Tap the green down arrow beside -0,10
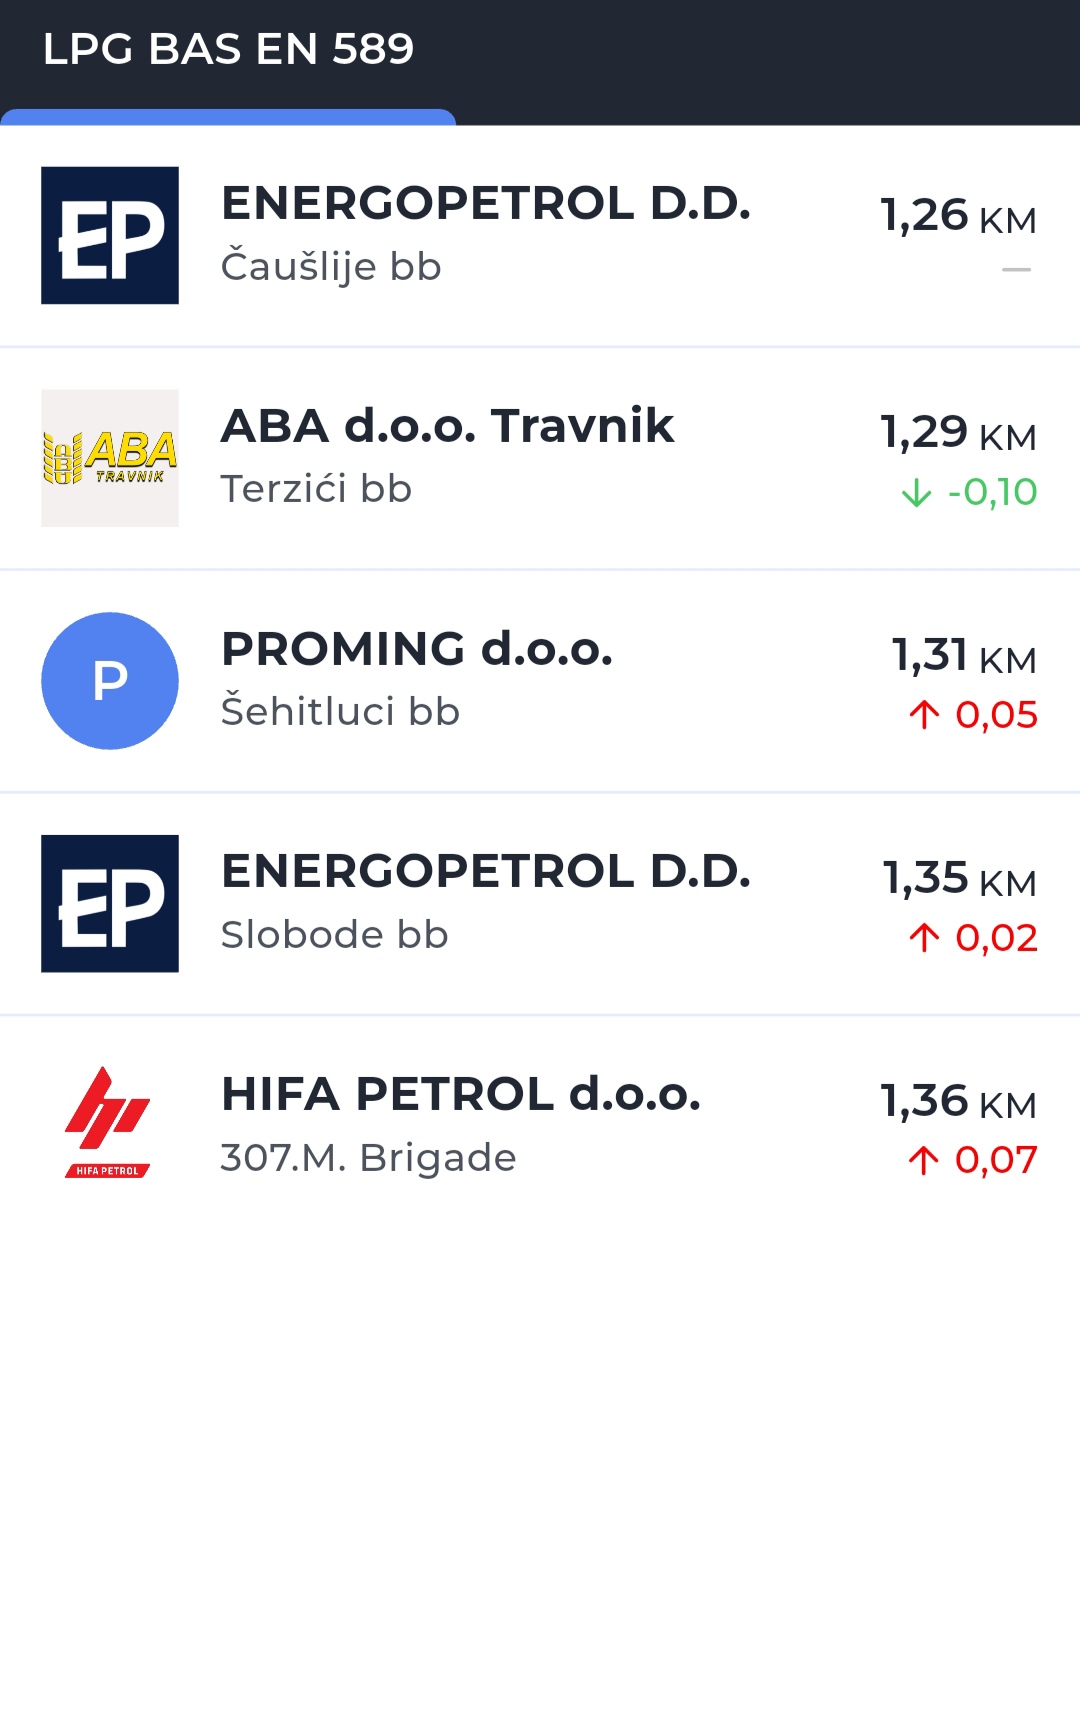1080x1723 pixels. coord(916,493)
